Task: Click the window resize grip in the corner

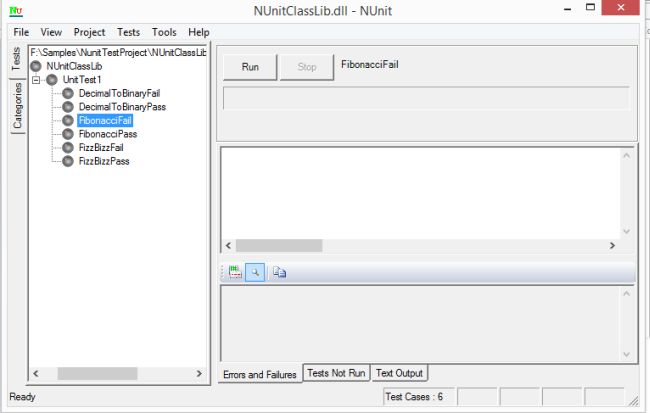Action: point(633,401)
